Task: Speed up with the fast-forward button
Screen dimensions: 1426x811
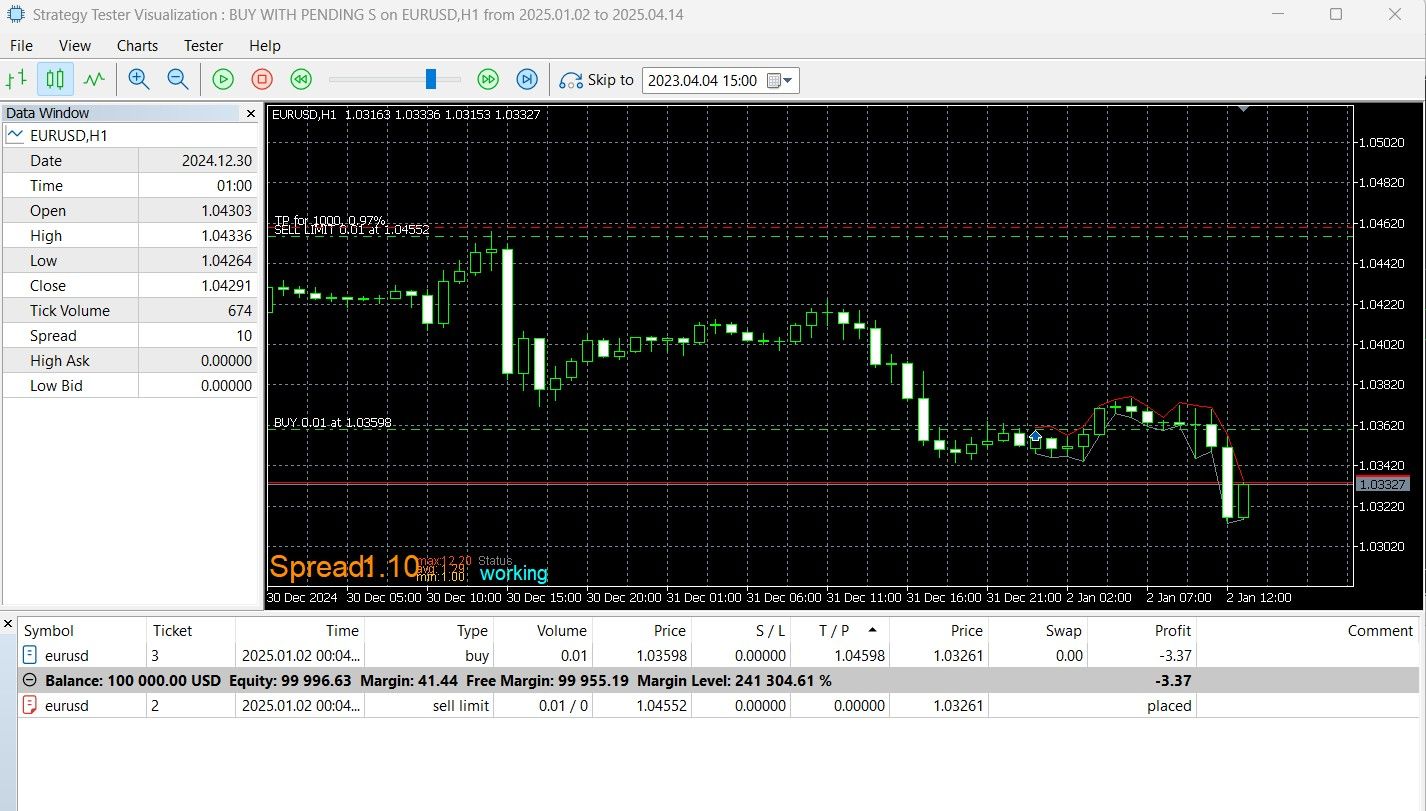Action: pyautogui.click(x=488, y=79)
